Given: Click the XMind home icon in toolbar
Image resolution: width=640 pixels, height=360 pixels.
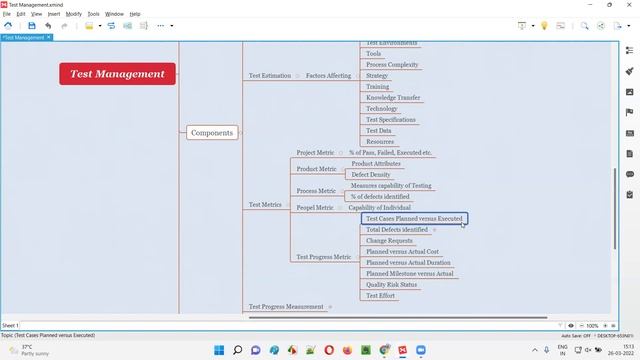Looking at the screenshot, I should click(x=8, y=26).
